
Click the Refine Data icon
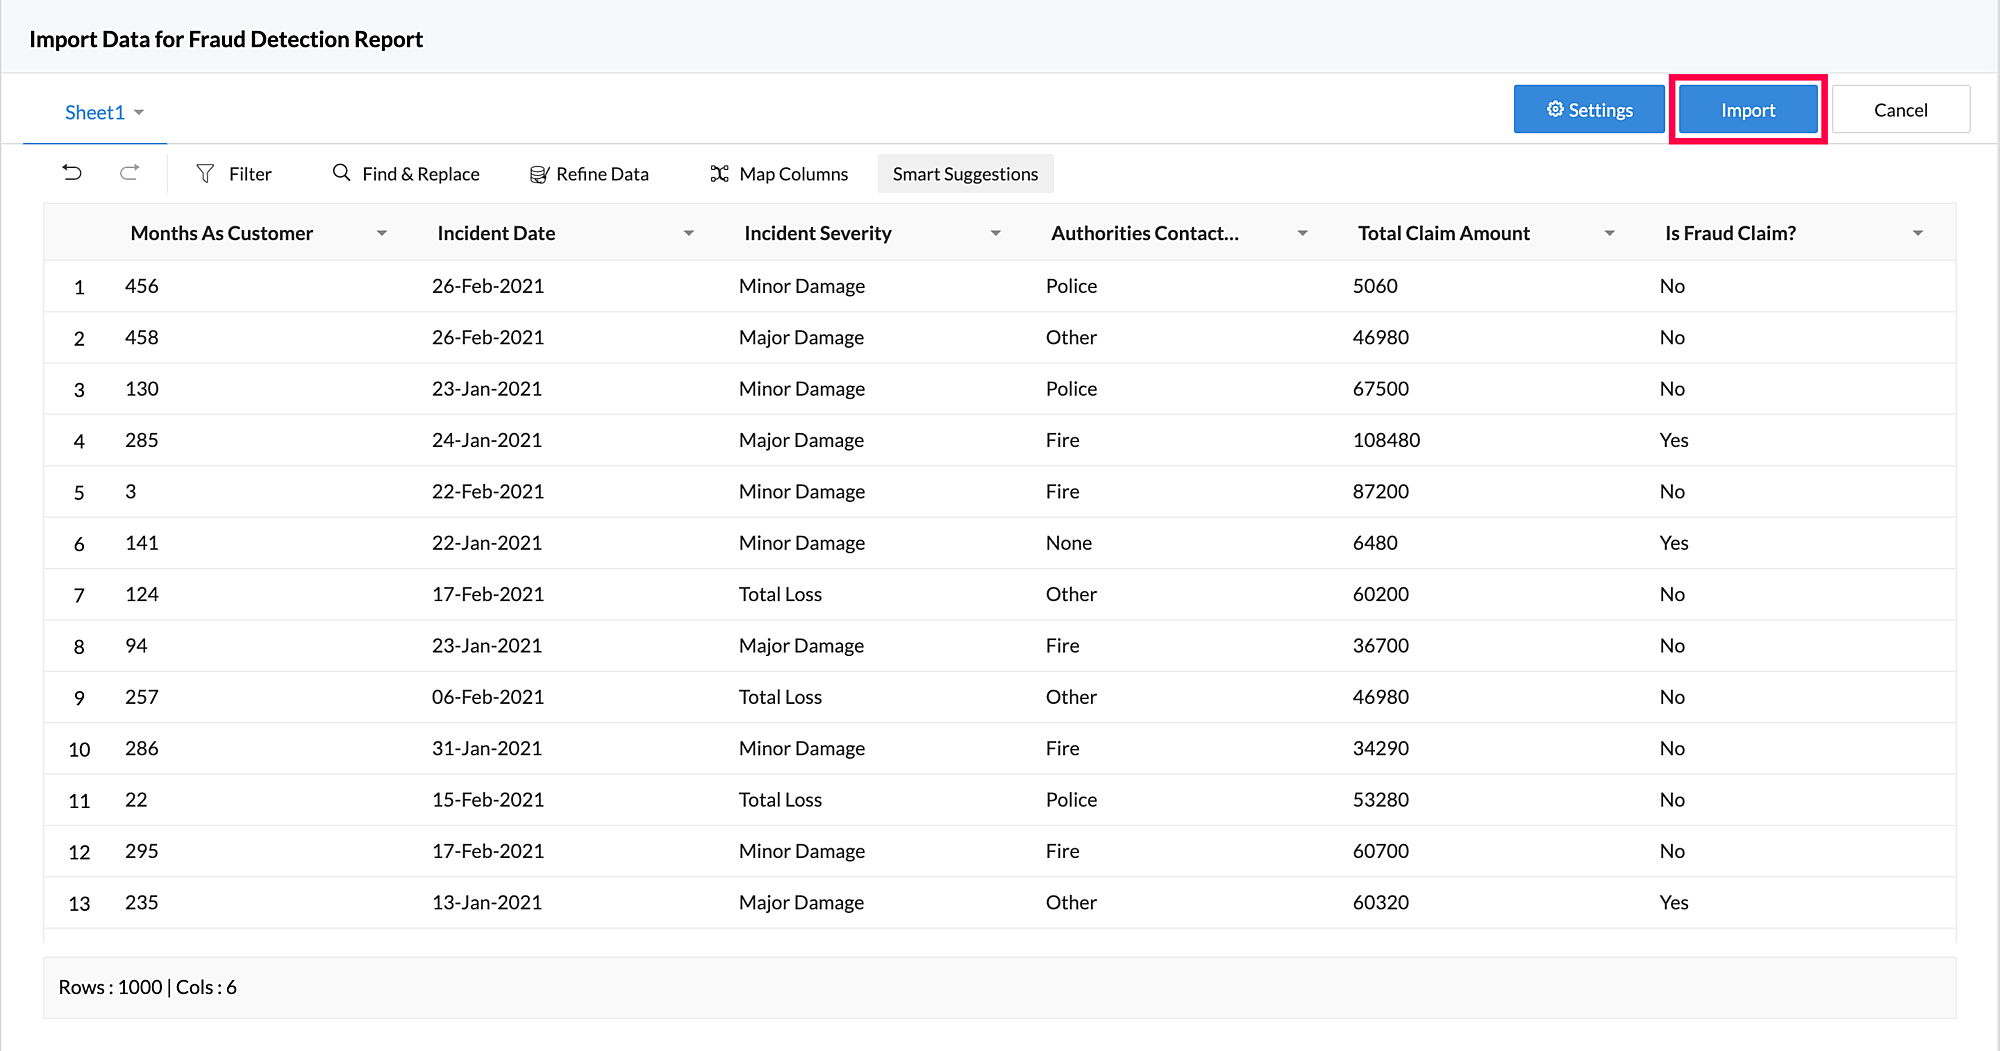pos(539,174)
